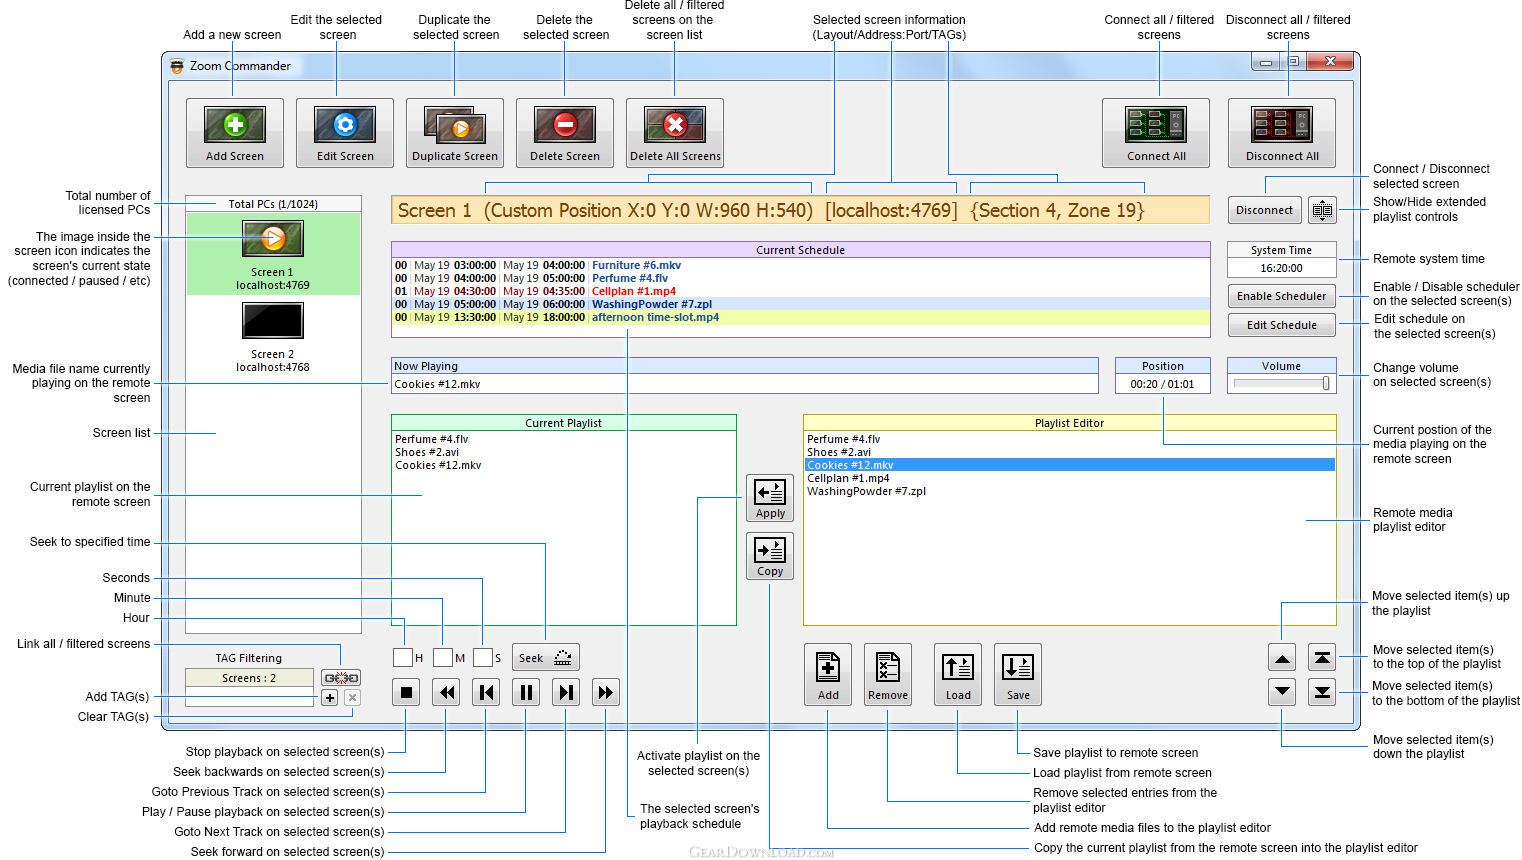The height and width of the screenshot is (860, 1522).
Task: Apply playlist to selected screen
Action: pyautogui.click(x=770, y=498)
